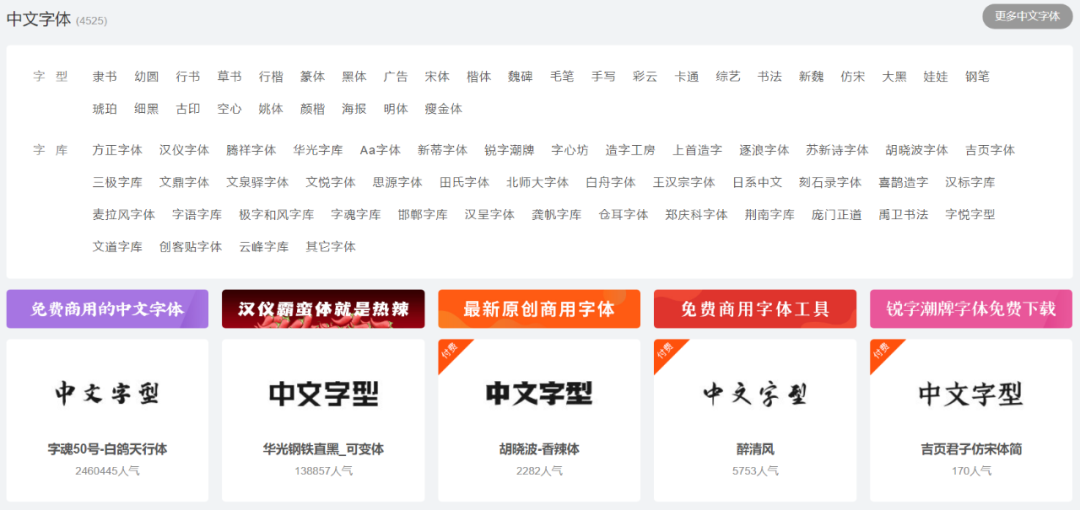Show 钢笔 style fonts
The image size is (1080, 510).
977,76
